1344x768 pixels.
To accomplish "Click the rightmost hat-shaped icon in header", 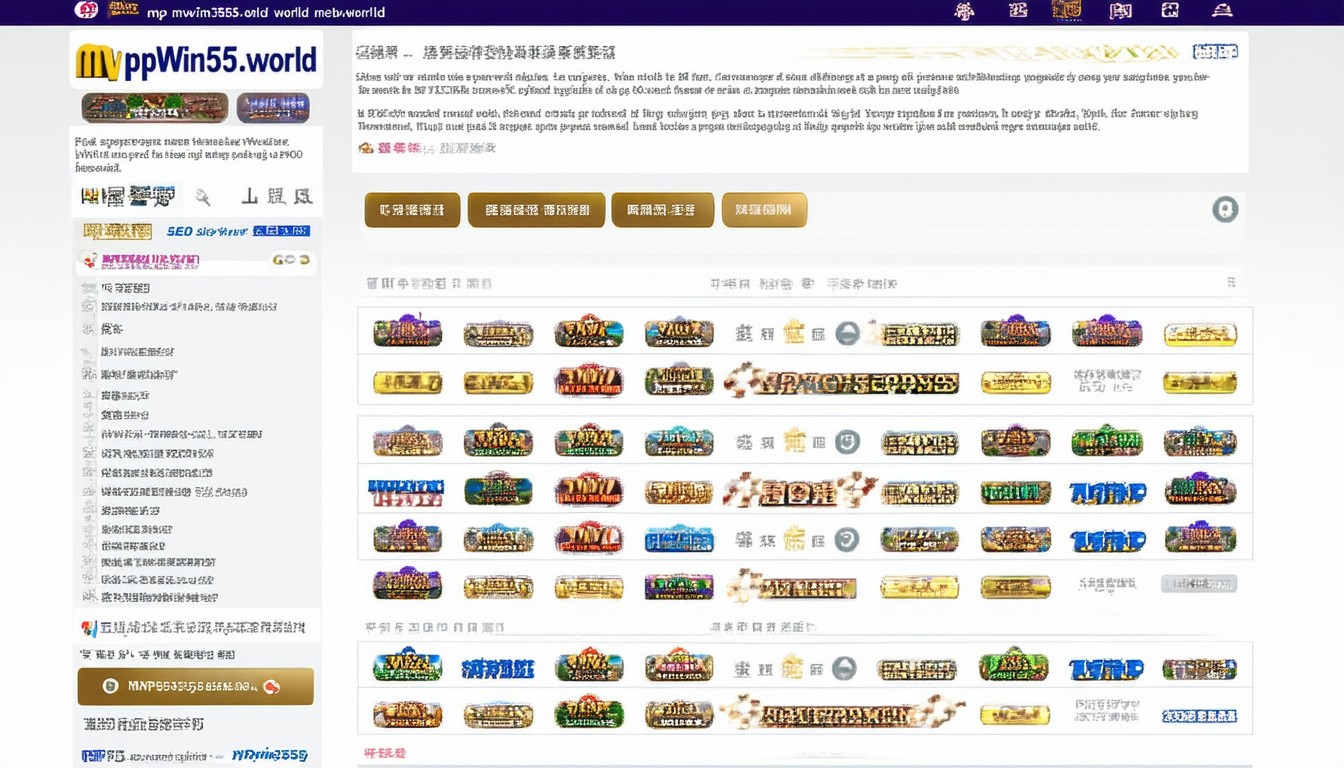I will pos(1222,11).
